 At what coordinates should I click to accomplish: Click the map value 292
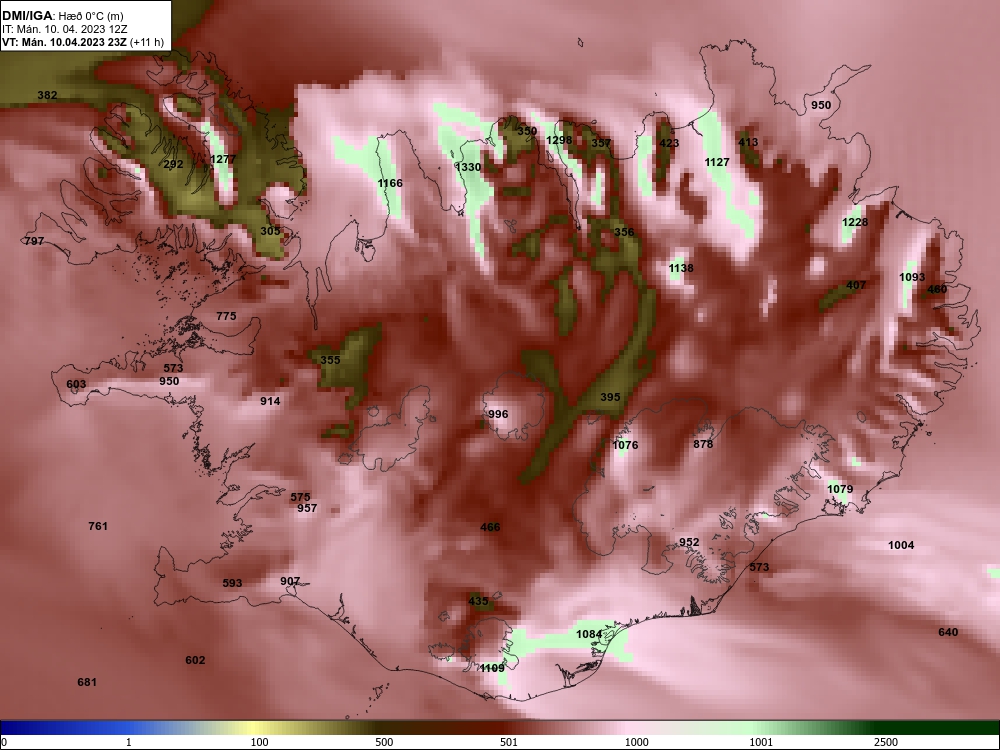coord(173,164)
